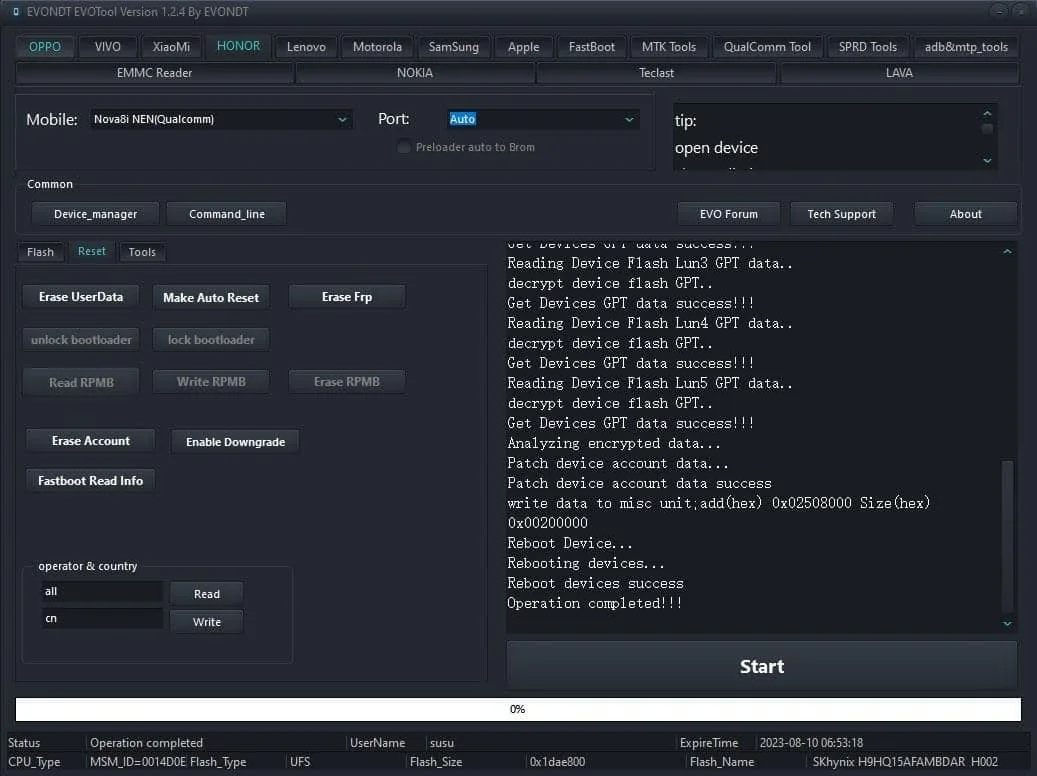Open the QualComm Tool tab

767,47
